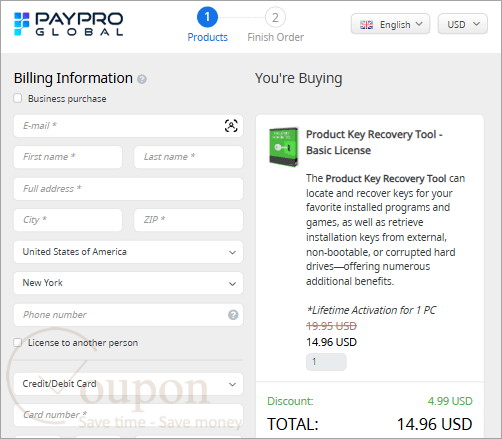Screen dimensions: 502x439
Task: Open the USD currency dropdown
Action: (463, 24)
